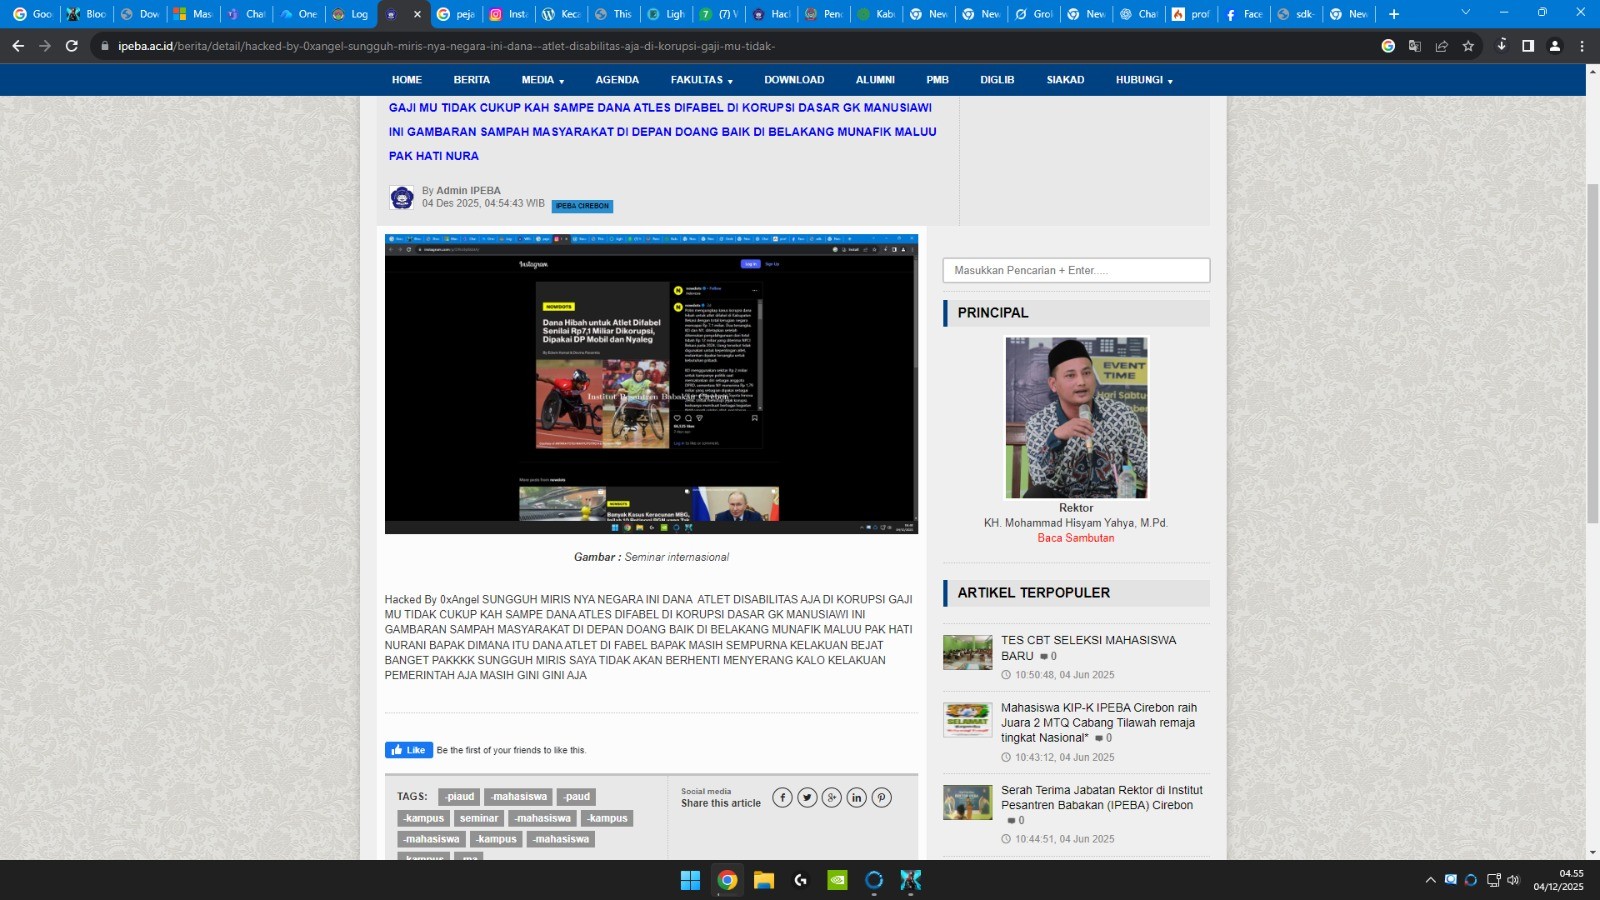Click the Baca Sambutan link
This screenshot has height=900, width=1600.
(x=1075, y=538)
